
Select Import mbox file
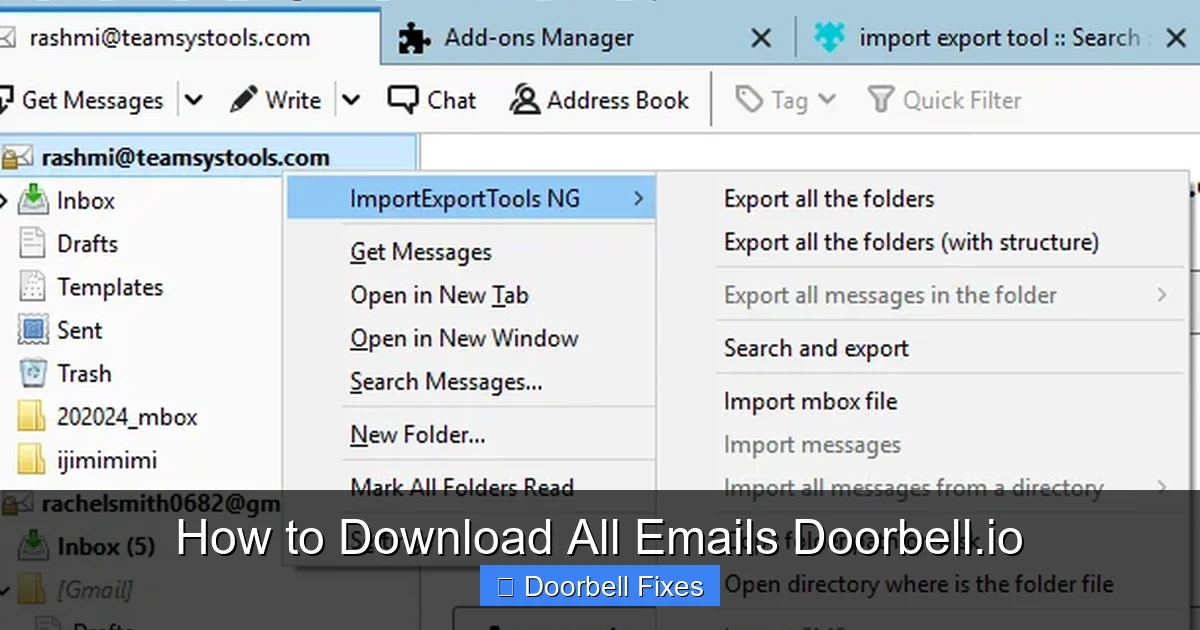pyautogui.click(x=810, y=401)
